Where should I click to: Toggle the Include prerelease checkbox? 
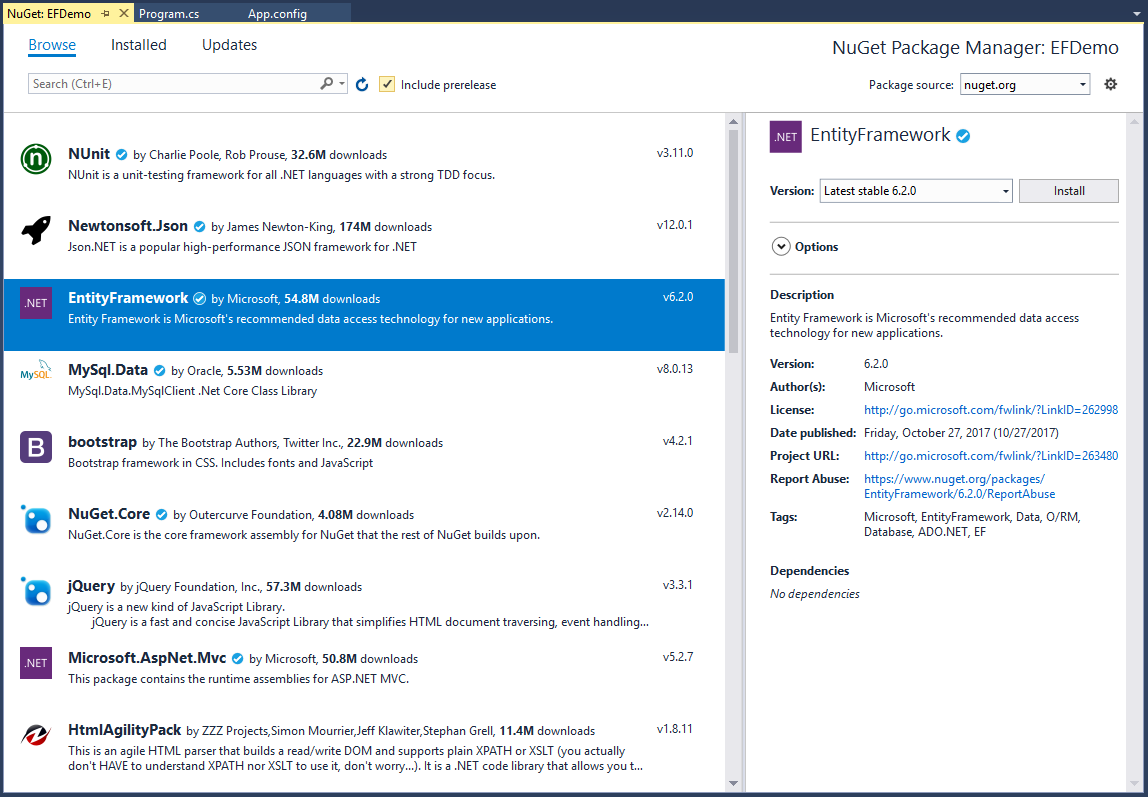(x=387, y=84)
